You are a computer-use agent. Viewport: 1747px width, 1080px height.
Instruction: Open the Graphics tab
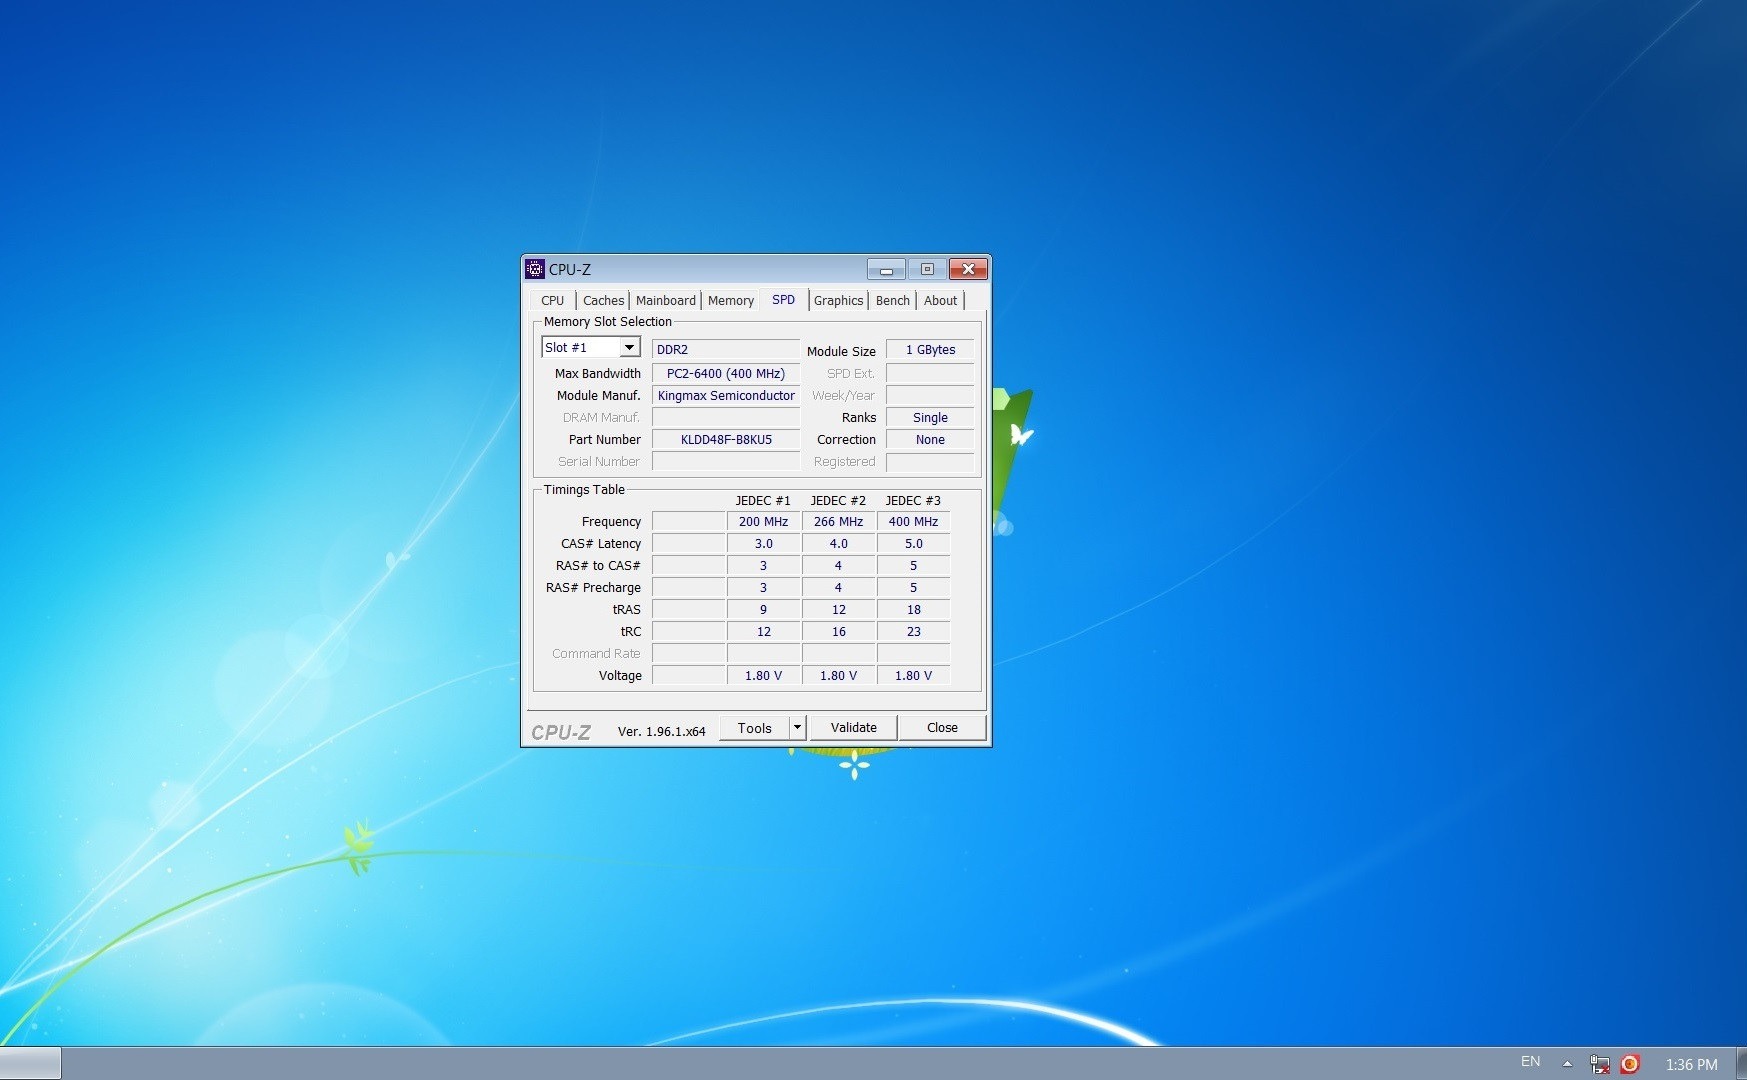tap(838, 301)
